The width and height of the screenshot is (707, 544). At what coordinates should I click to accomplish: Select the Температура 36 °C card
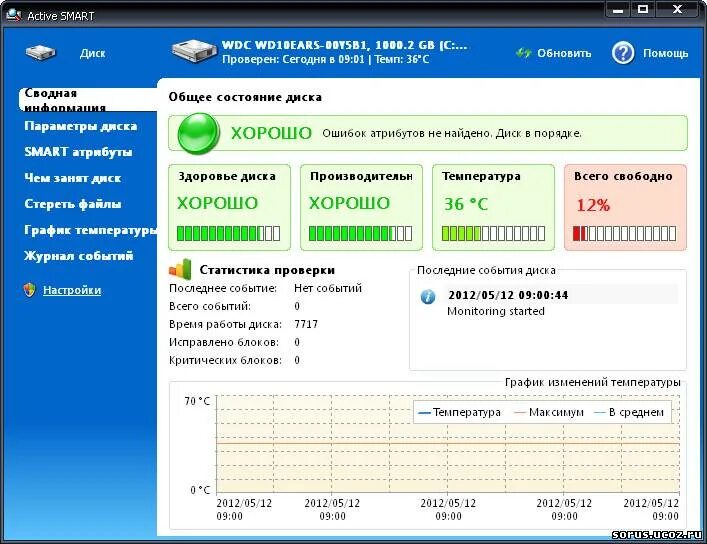[493, 207]
